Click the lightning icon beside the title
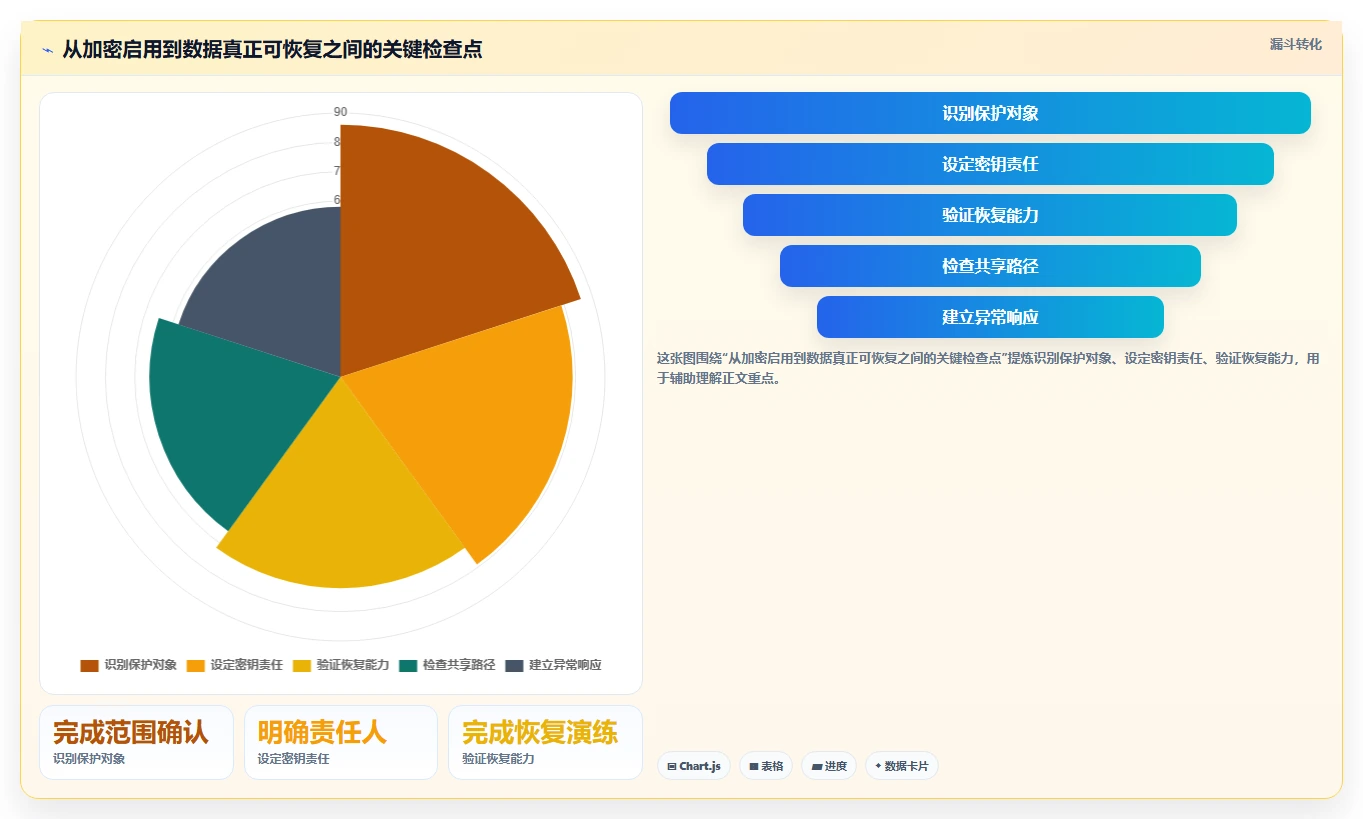 tap(48, 50)
